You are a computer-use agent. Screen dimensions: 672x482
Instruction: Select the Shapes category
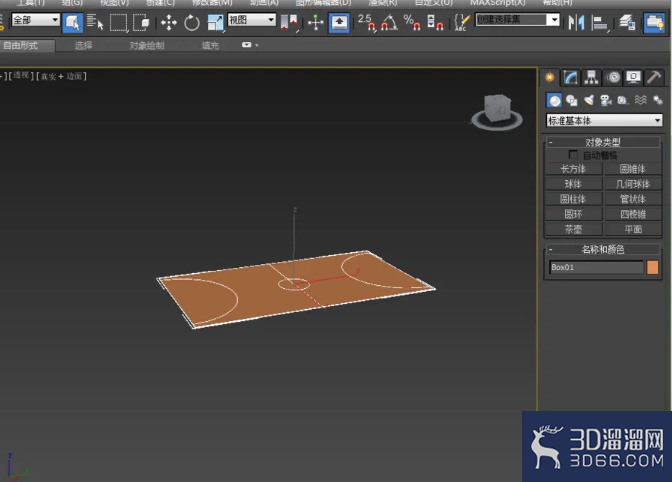pos(571,101)
